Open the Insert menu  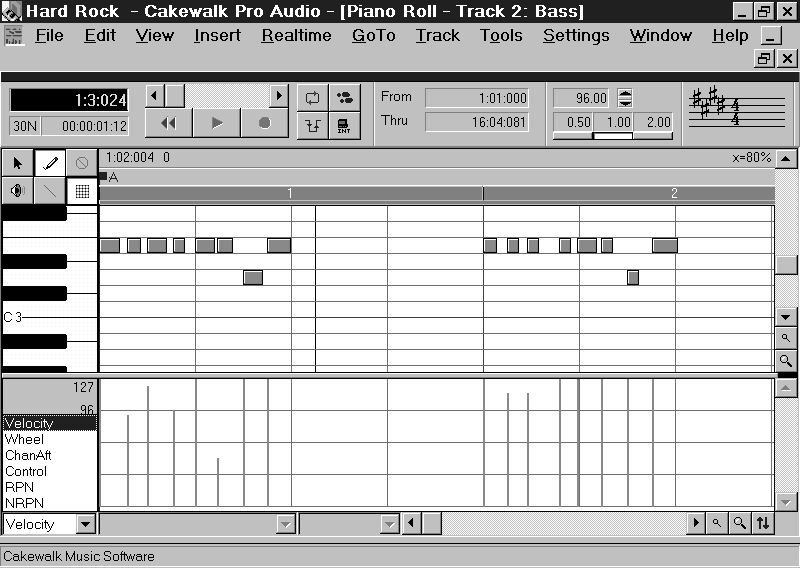(217, 36)
